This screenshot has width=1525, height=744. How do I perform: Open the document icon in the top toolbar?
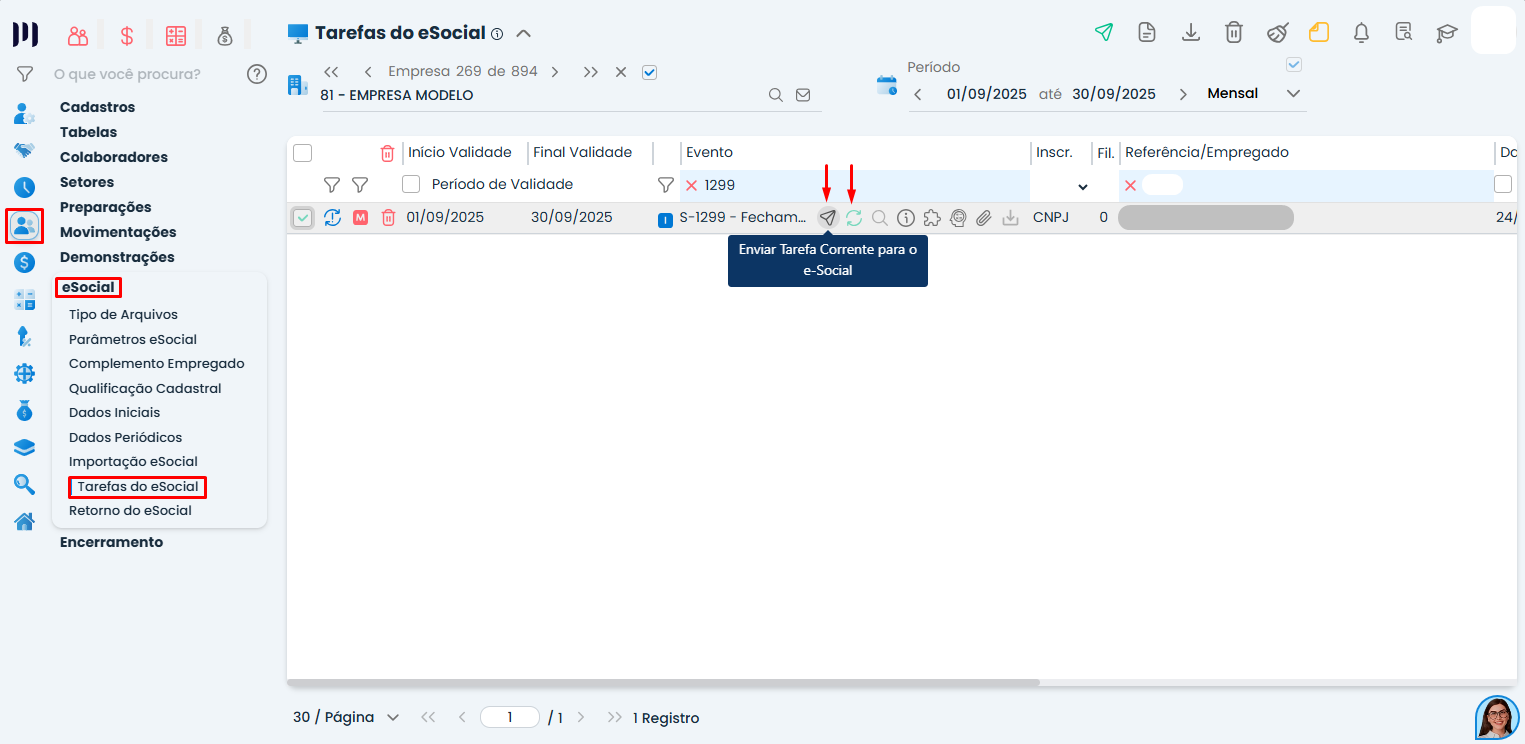point(1147,32)
